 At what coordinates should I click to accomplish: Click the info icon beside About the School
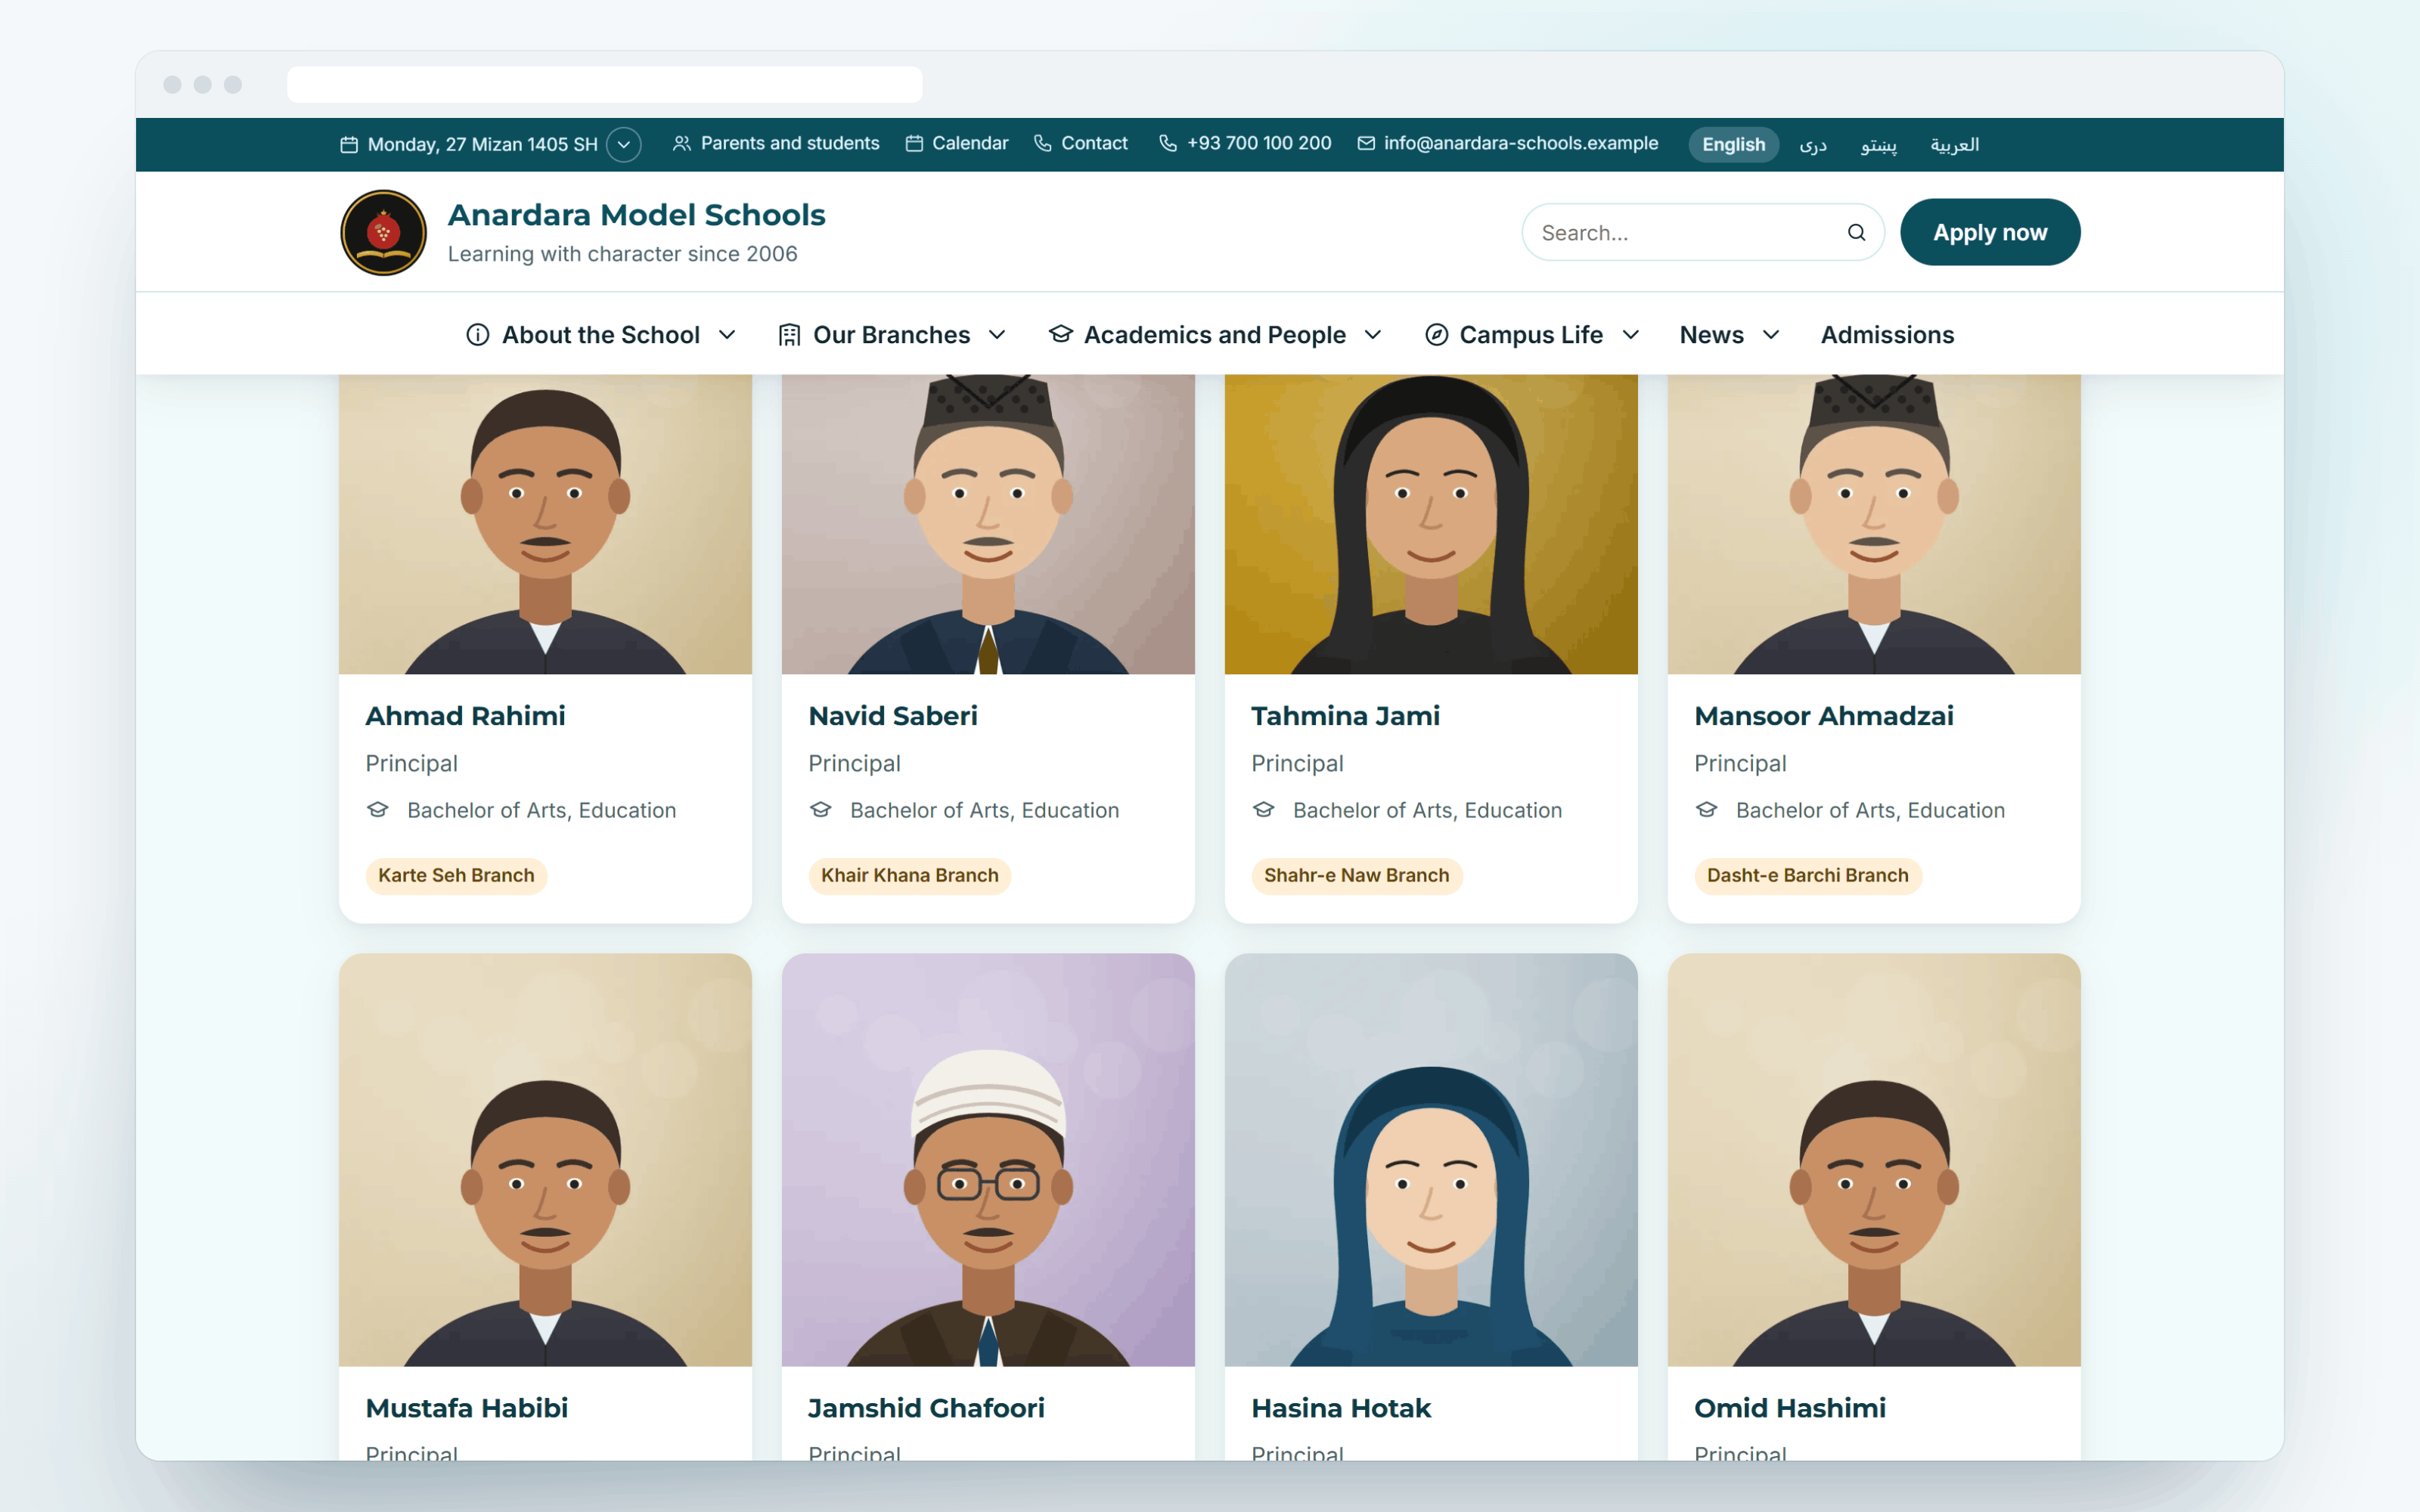(x=478, y=335)
